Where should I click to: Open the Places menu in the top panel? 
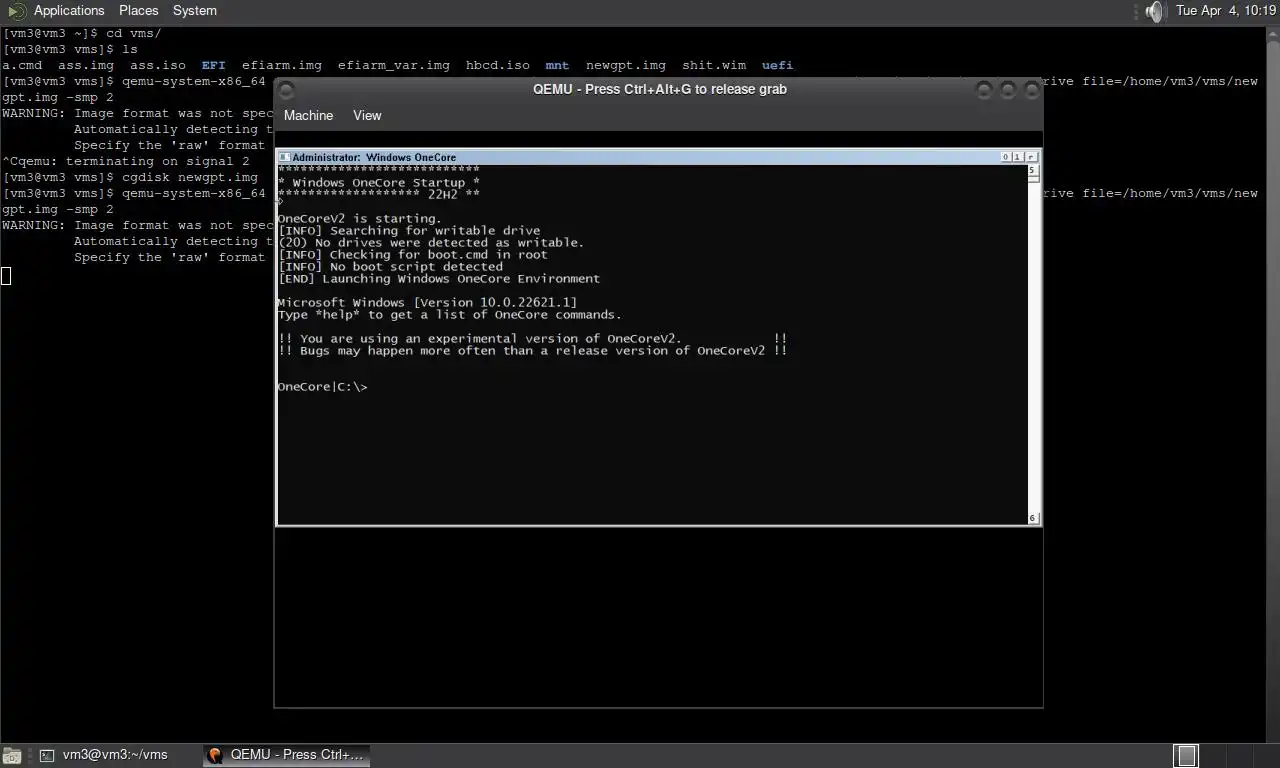click(138, 10)
